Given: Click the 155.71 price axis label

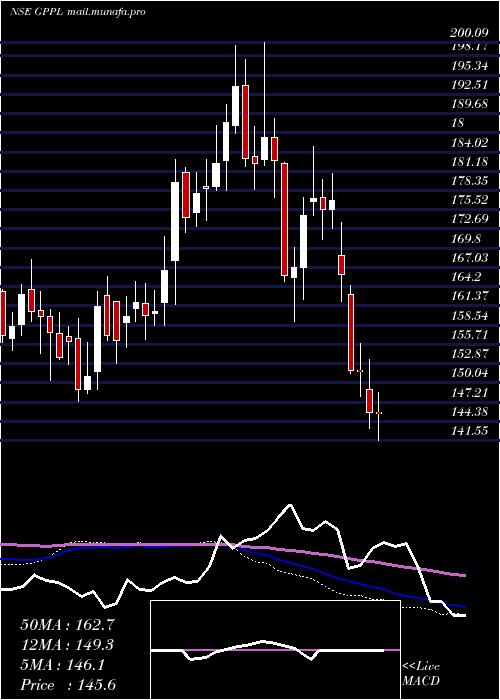Looking at the screenshot, I should (469, 334).
